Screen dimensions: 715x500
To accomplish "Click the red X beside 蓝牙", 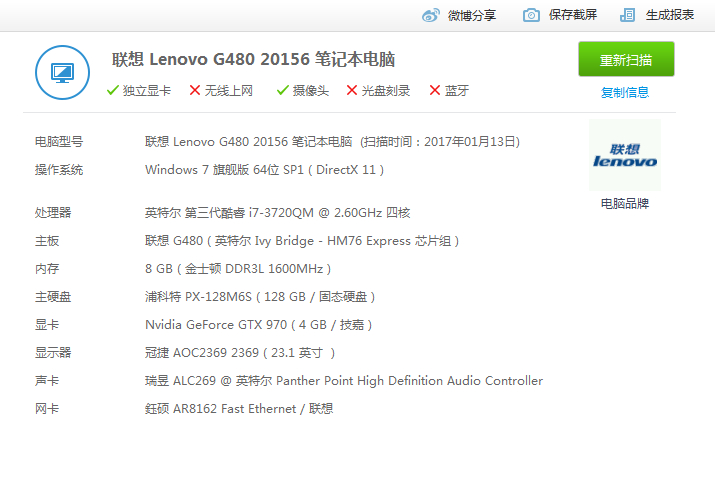I will (x=435, y=90).
